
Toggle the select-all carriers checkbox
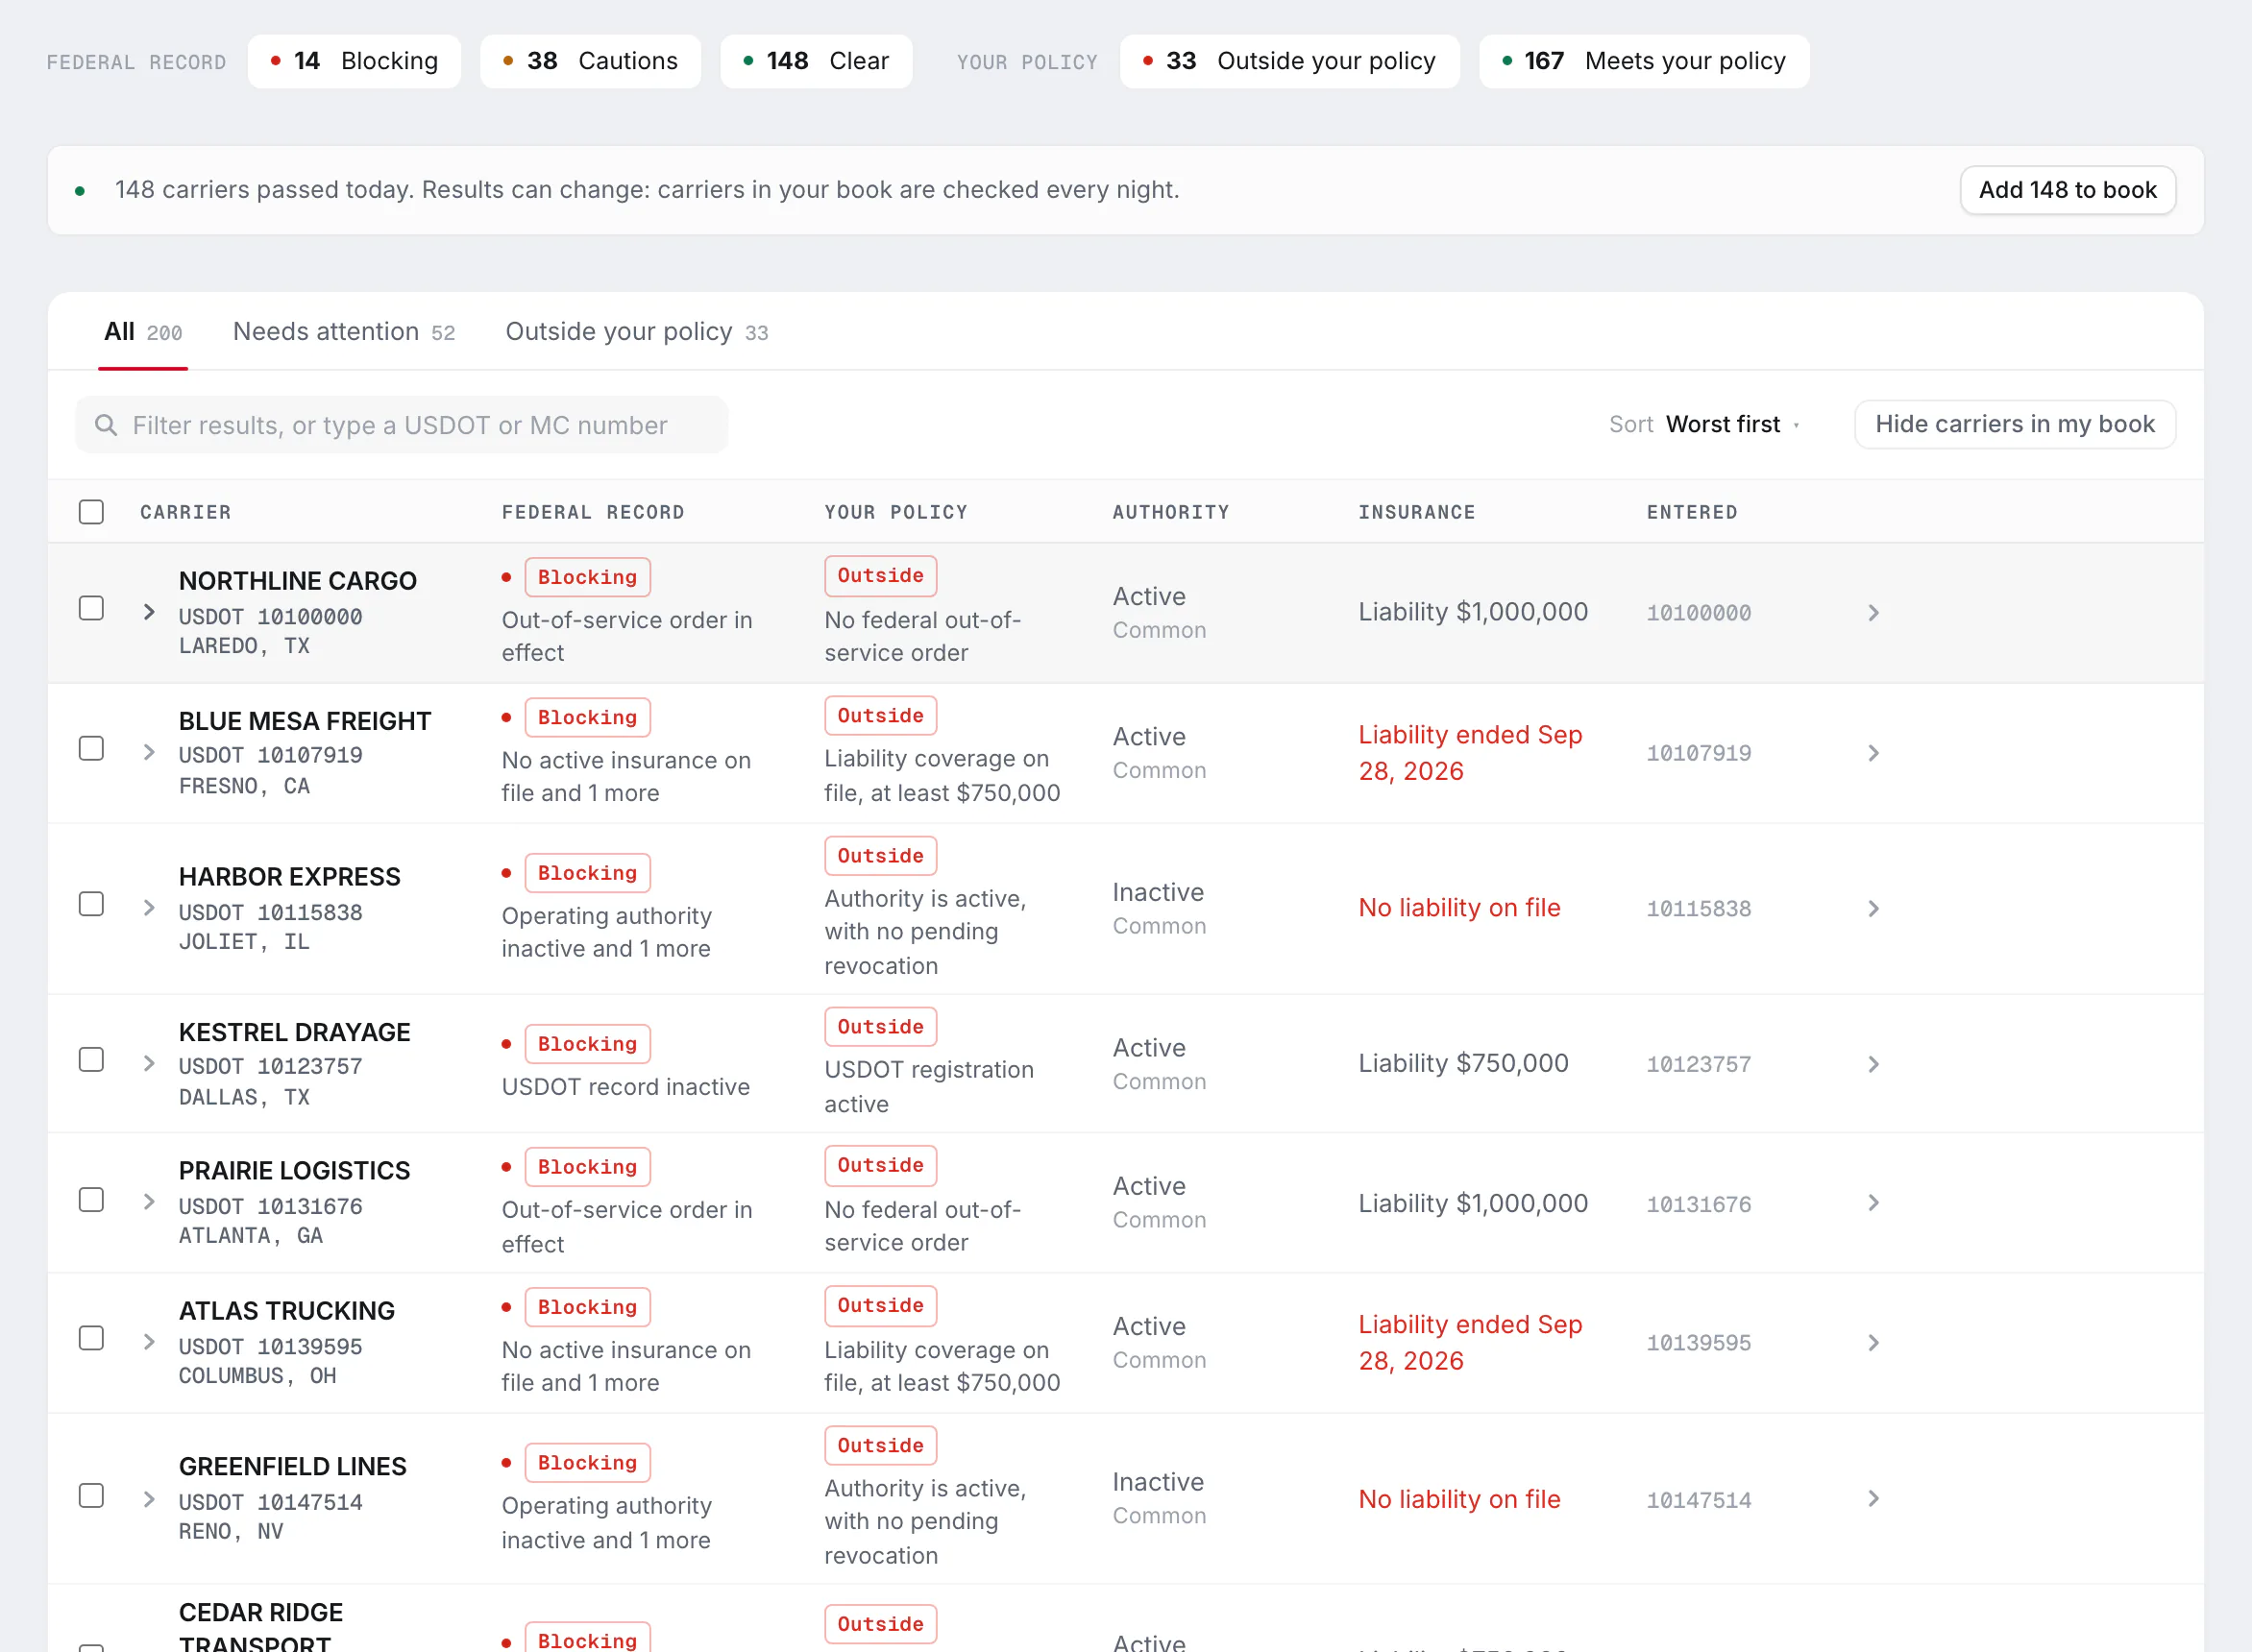(x=91, y=512)
